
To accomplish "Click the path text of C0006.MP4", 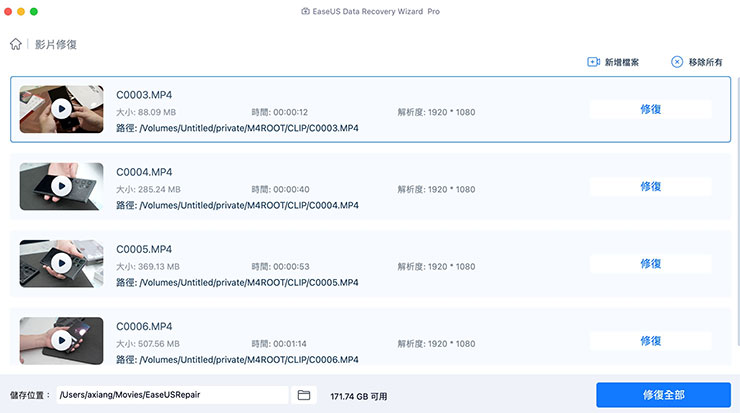I will click(237, 360).
